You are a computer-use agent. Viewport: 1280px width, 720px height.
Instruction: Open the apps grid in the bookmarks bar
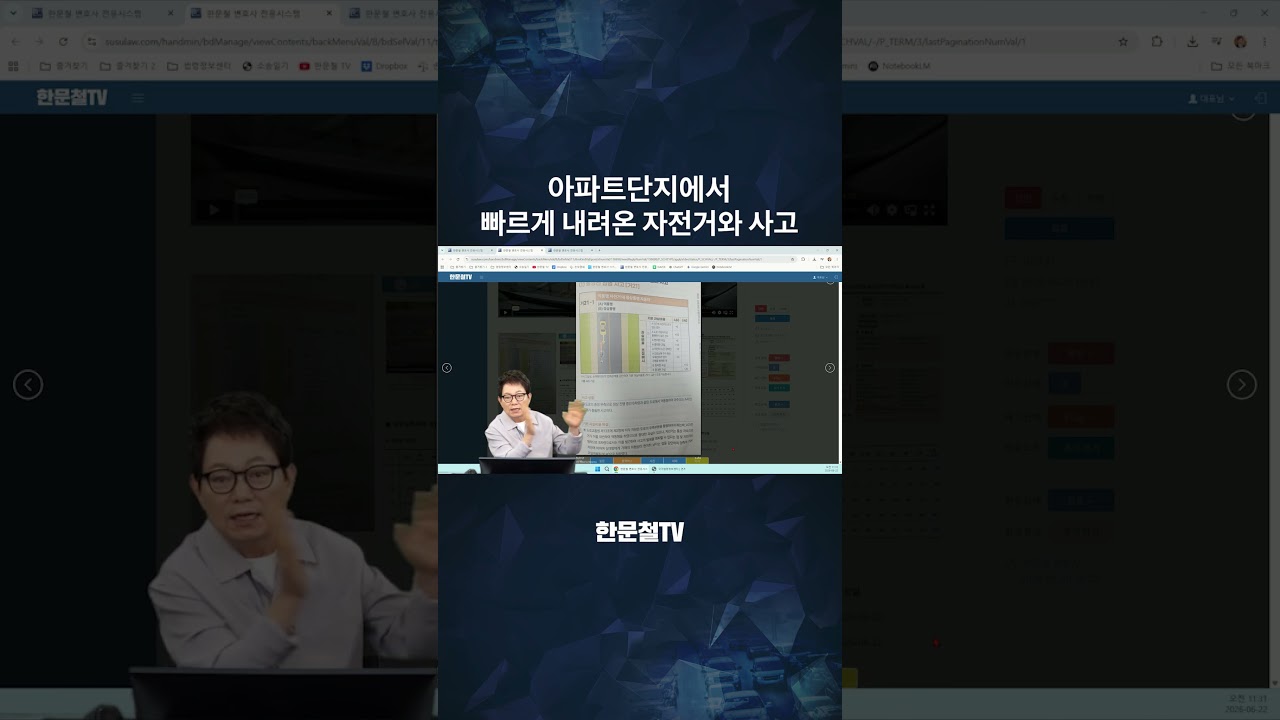tap(13, 66)
